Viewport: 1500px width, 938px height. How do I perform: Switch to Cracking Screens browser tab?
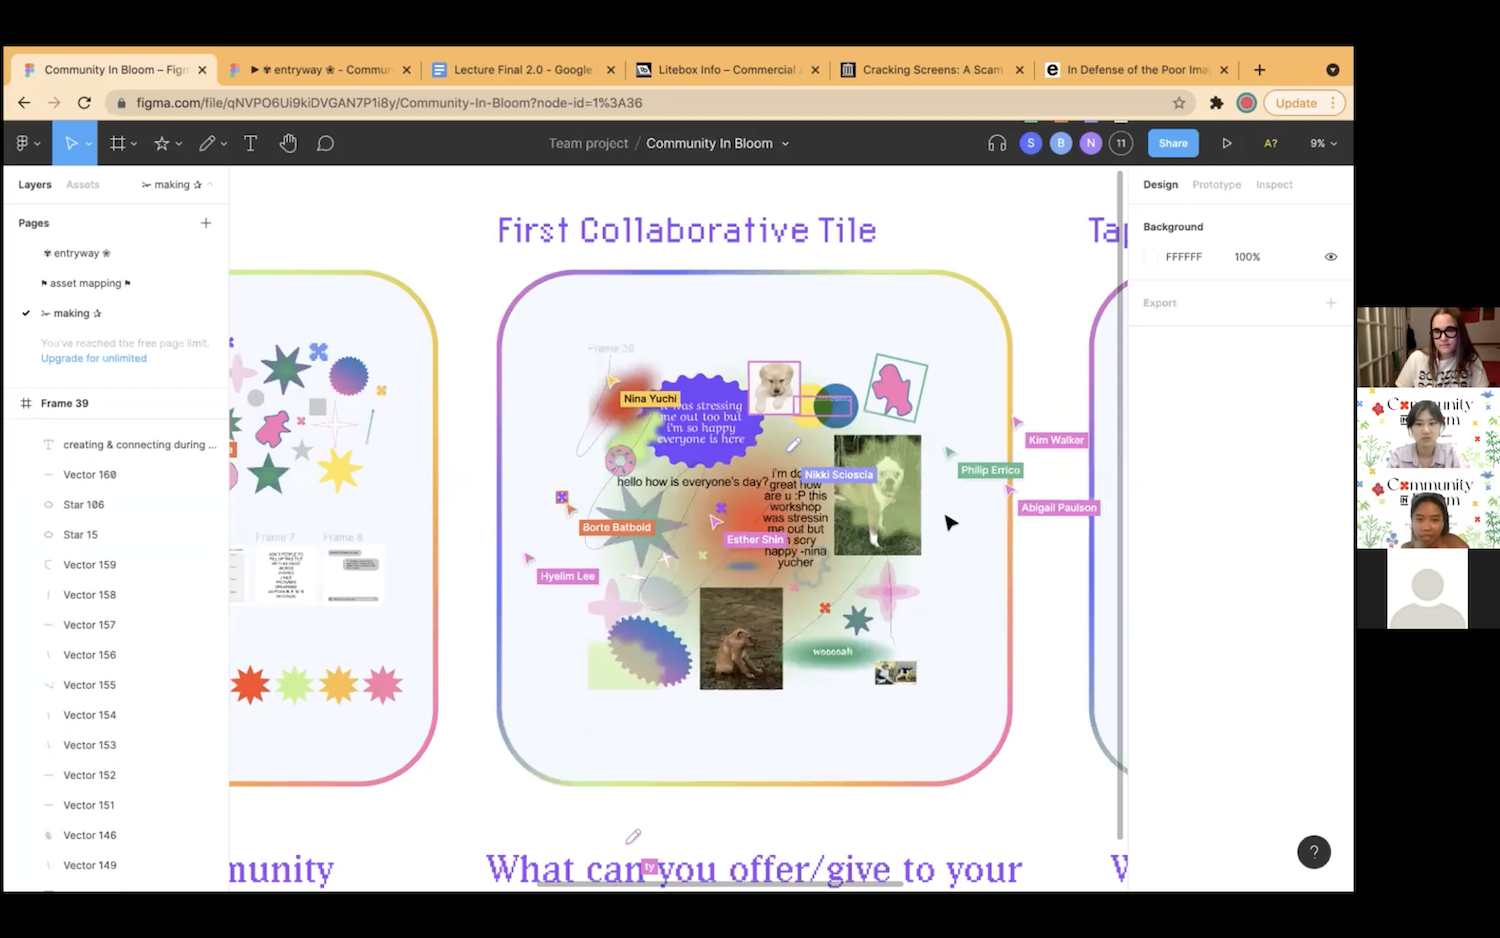click(x=931, y=70)
